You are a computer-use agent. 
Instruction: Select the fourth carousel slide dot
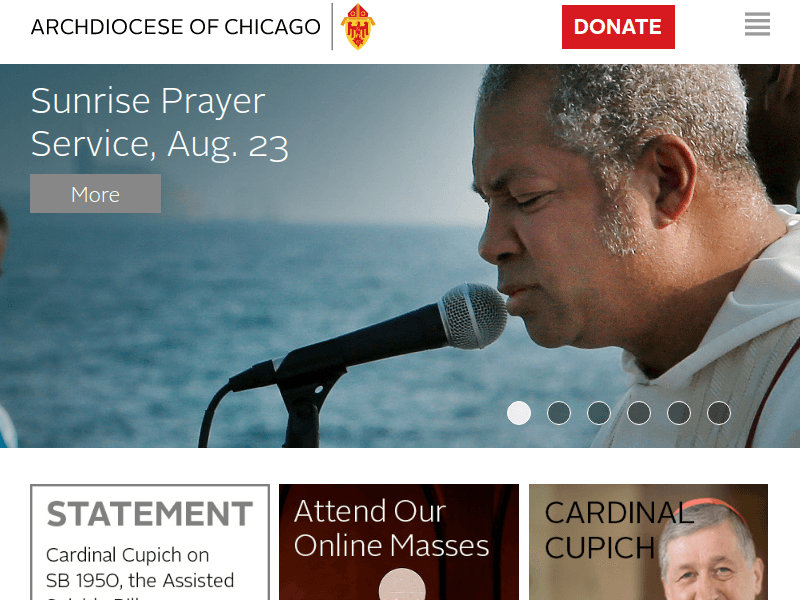coord(639,413)
